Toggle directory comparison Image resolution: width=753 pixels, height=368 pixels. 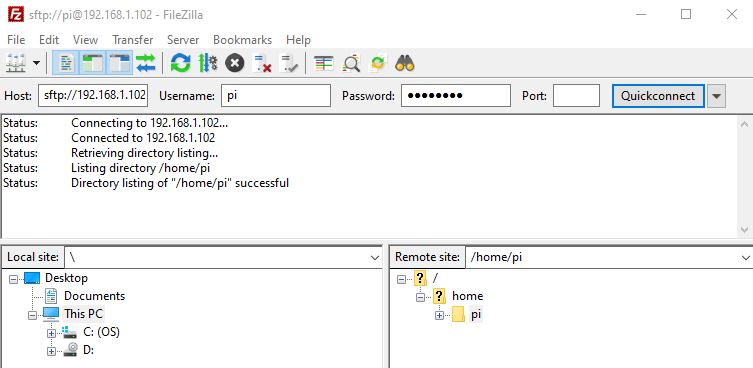coord(351,63)
